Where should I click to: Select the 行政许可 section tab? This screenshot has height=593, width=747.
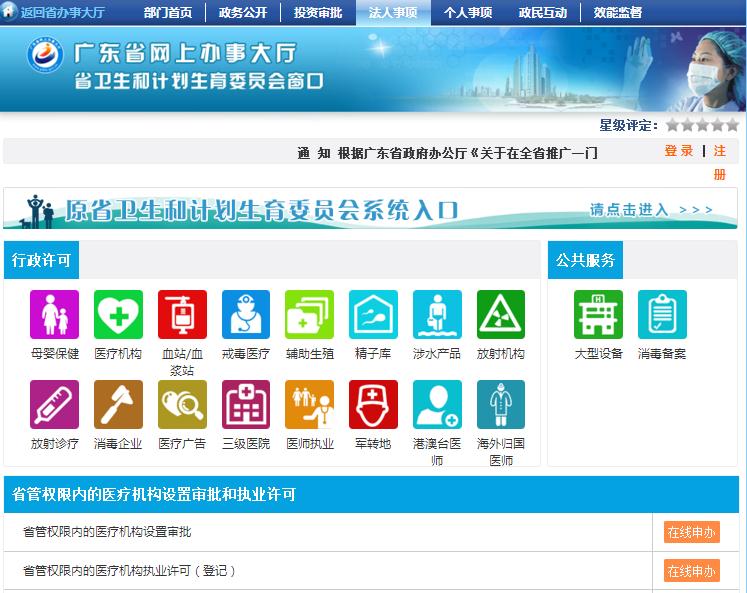click(41, 260)
